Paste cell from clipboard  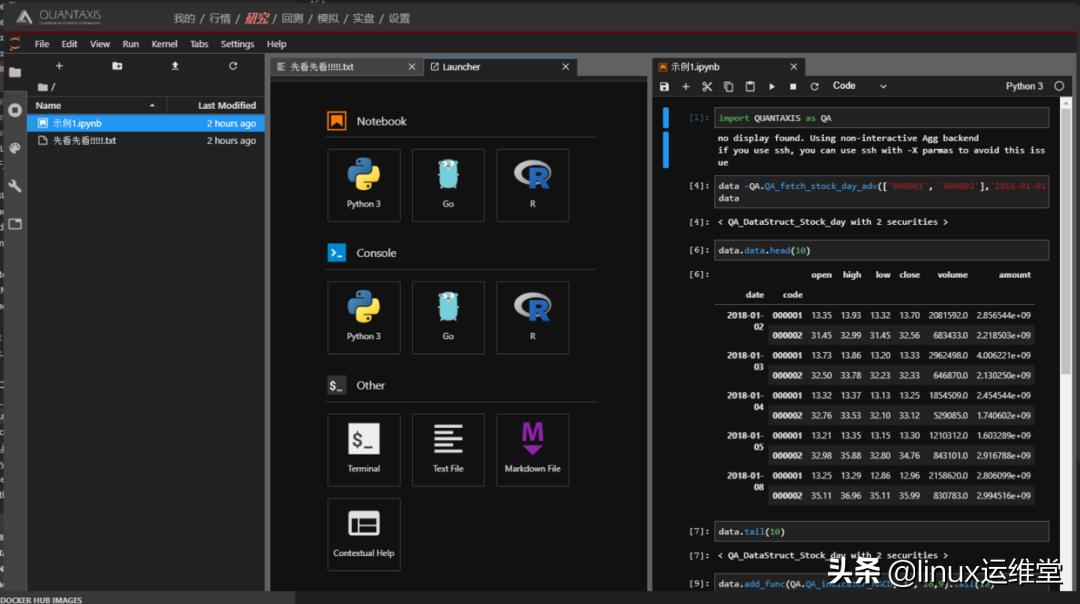750,86
